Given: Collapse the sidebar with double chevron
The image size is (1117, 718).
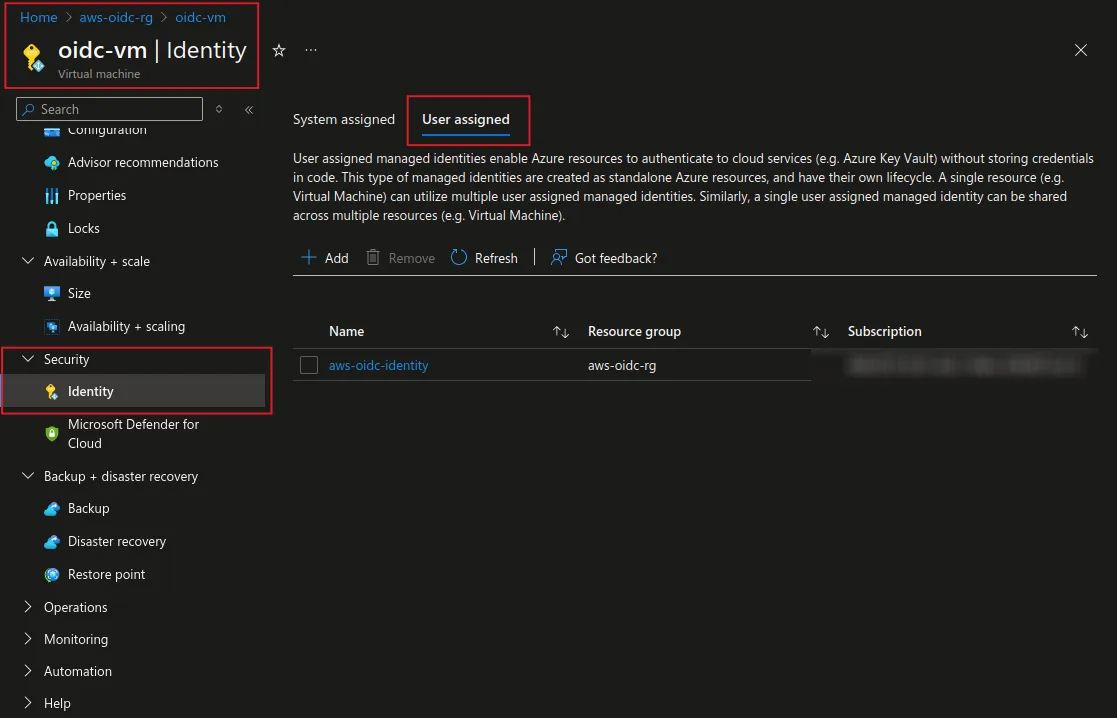Looking at the screenshot, I should point(249,110).
